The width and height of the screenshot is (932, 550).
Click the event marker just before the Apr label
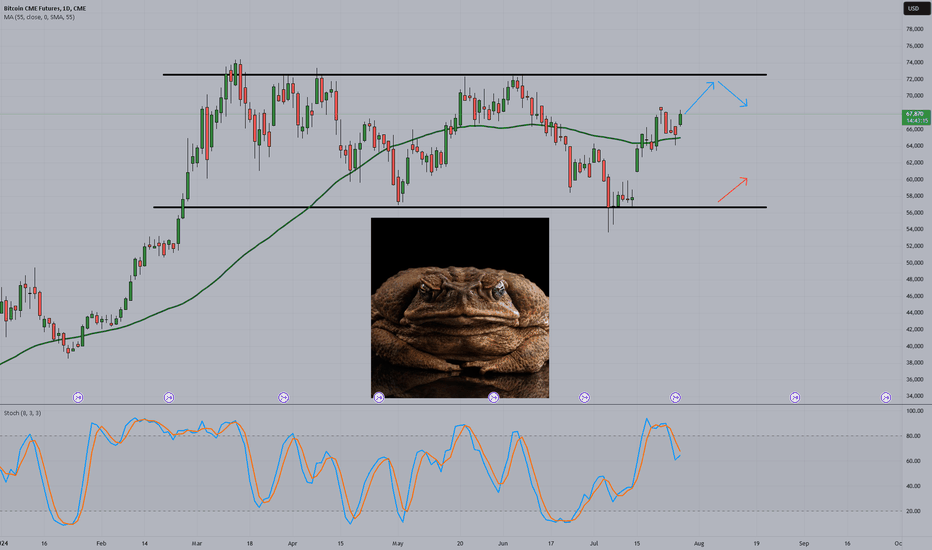(x=284, y=397)
